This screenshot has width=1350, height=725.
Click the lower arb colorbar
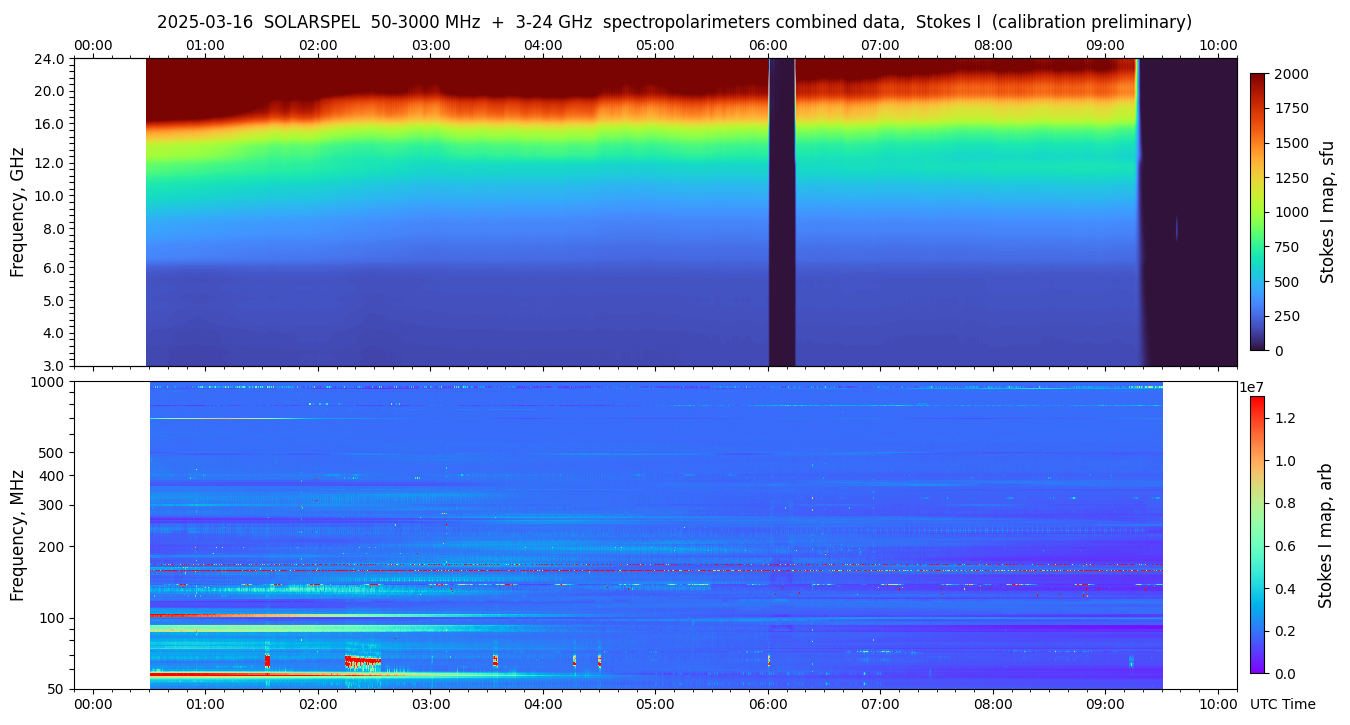(1257, 534)
